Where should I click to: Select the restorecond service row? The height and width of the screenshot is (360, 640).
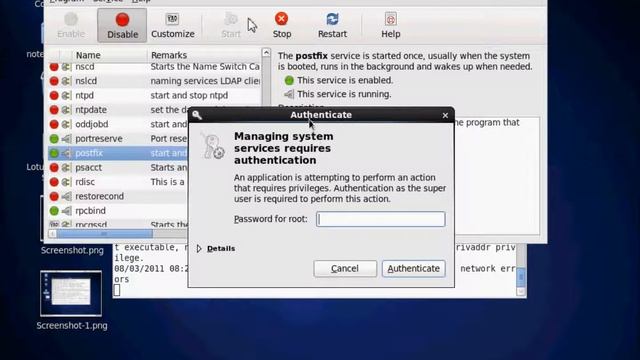coord(118,196)
